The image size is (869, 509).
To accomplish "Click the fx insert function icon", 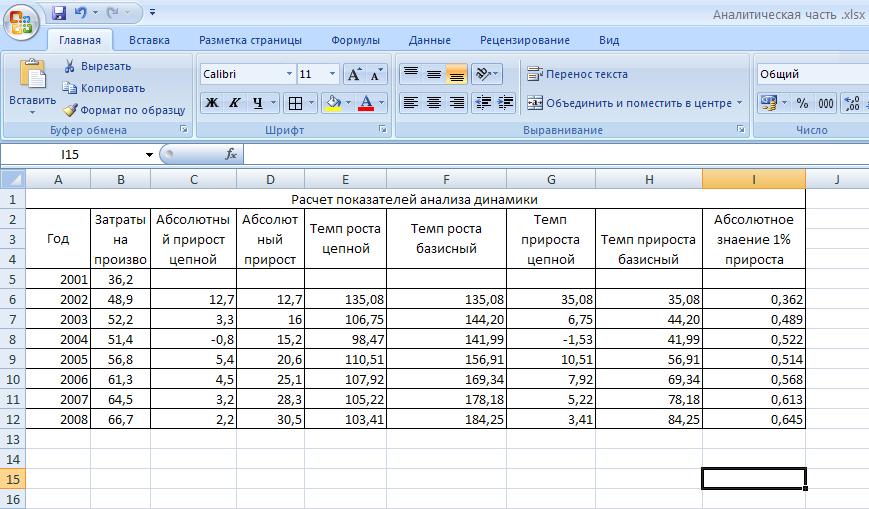I will pos(231,154).
